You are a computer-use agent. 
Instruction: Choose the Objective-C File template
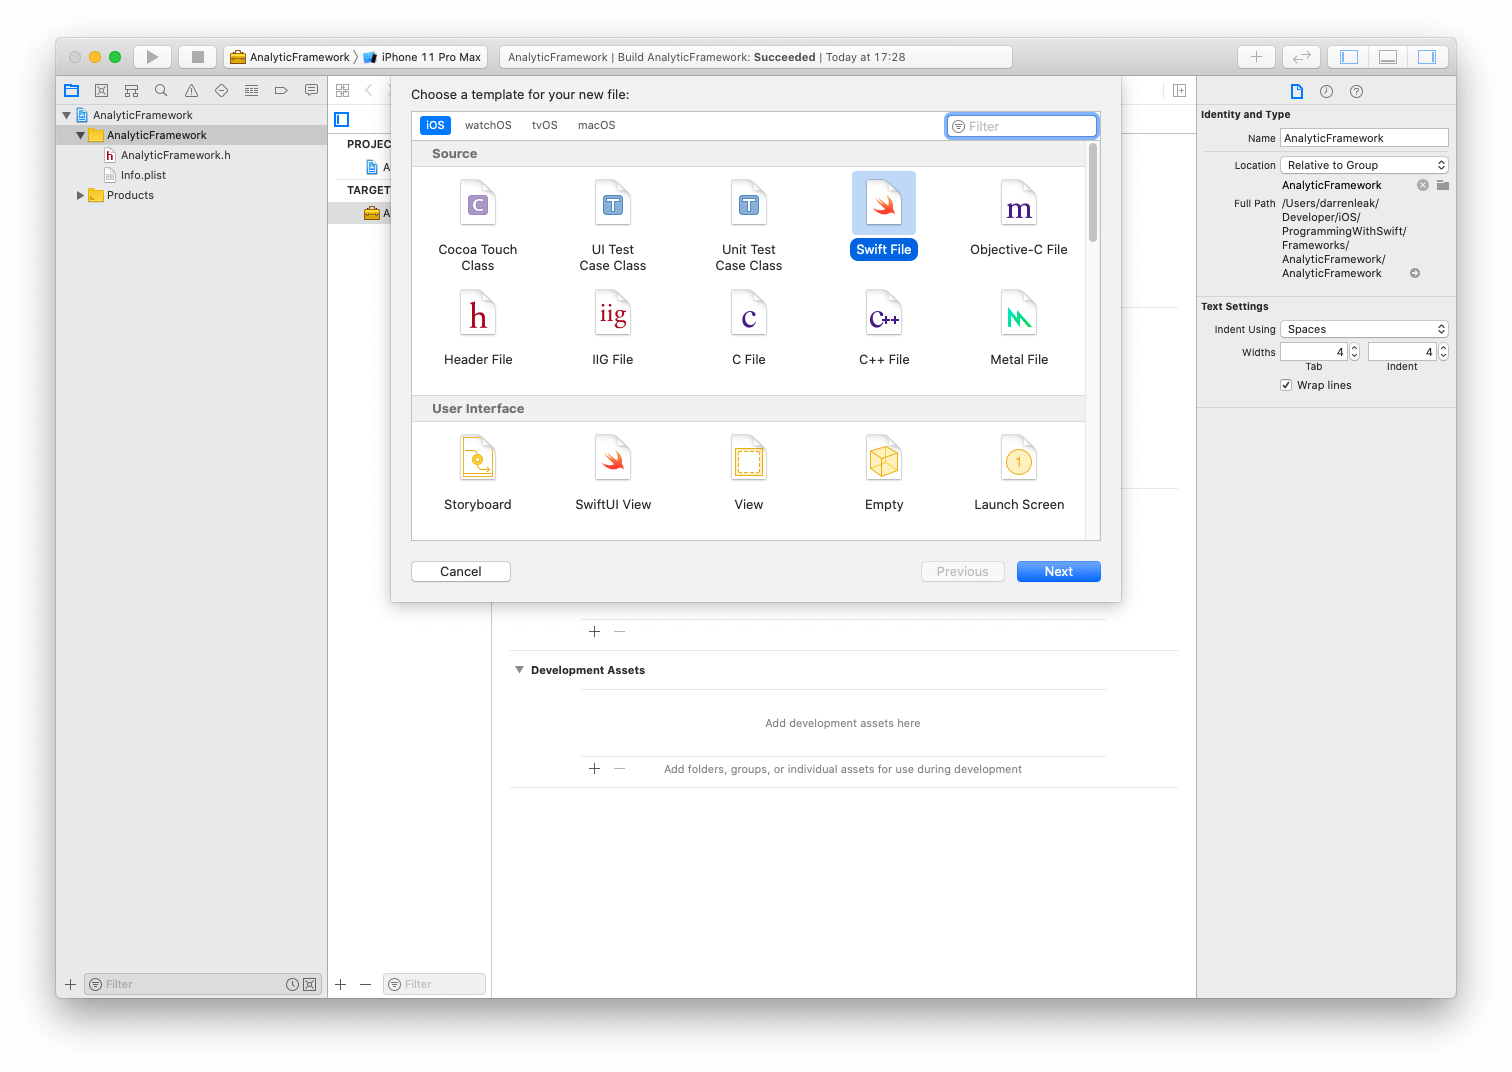[1019, 217]
